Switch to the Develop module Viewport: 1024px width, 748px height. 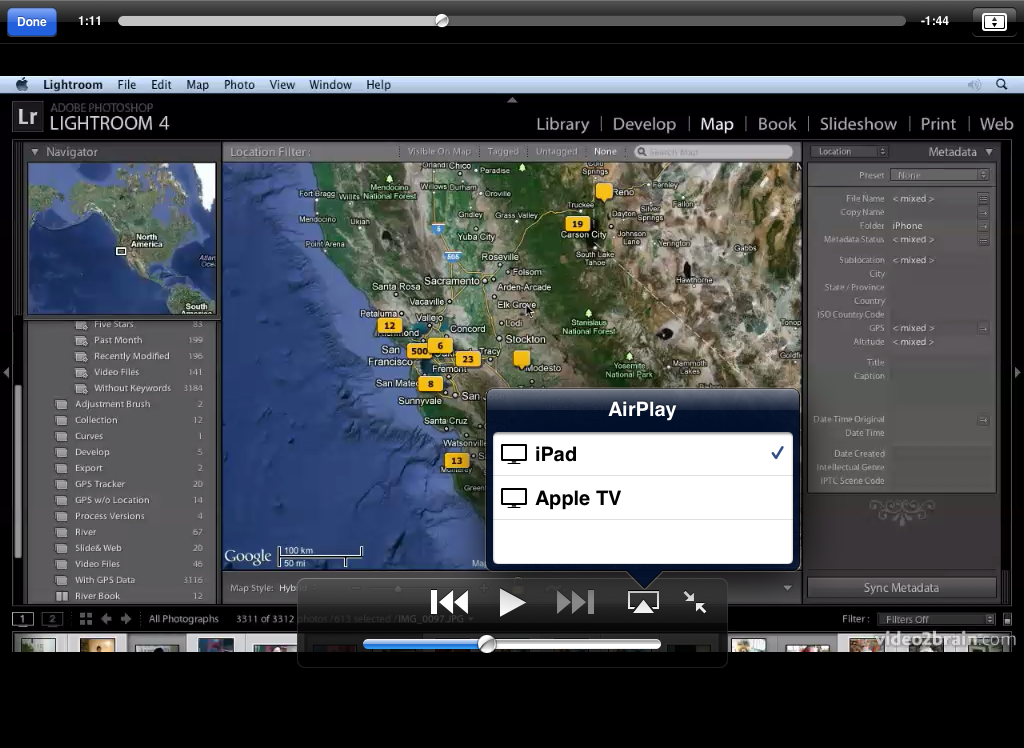click(x=644, y=124)
